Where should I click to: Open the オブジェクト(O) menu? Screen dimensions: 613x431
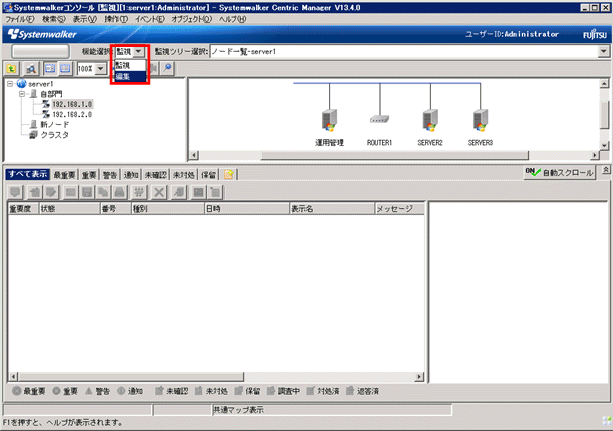tap(192, 19)
